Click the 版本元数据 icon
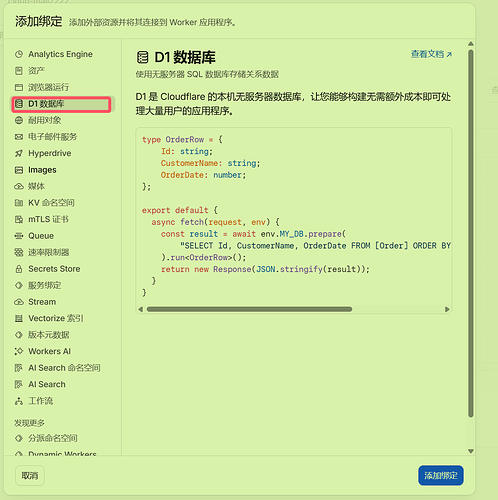498x500 pixels. pos(19,335)
